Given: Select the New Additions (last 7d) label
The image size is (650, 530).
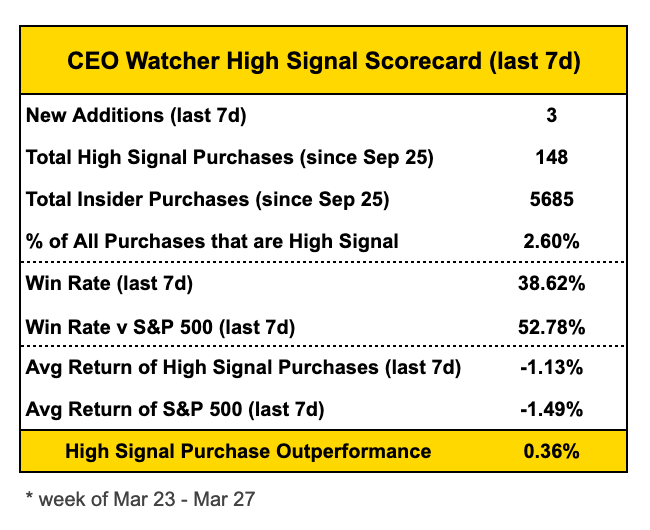Looking at the screenshot, I should coord(136,115).
